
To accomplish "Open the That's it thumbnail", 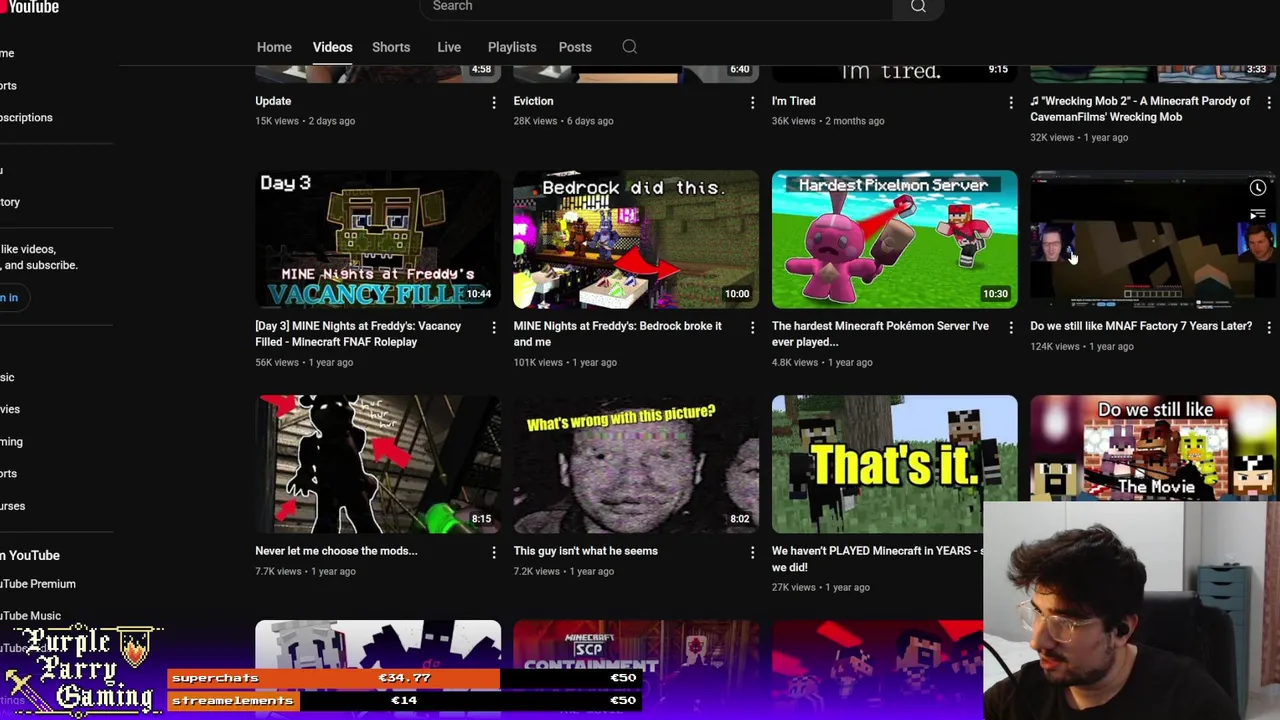I will (x=894, y=464).
